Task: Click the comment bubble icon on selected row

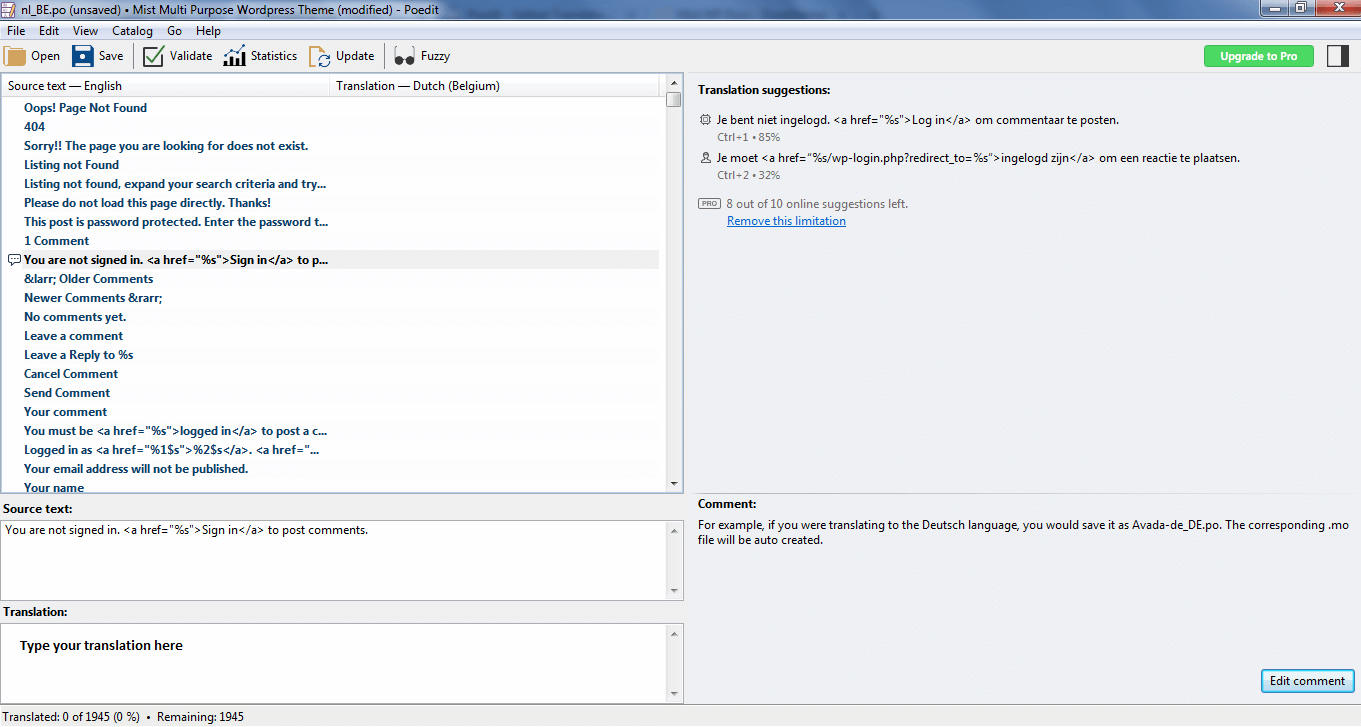Action: [14, 260]
